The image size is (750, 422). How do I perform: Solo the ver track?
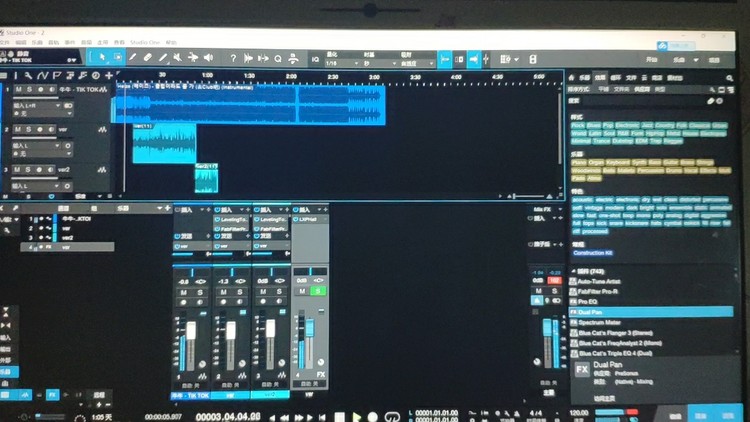pos(29,129)
